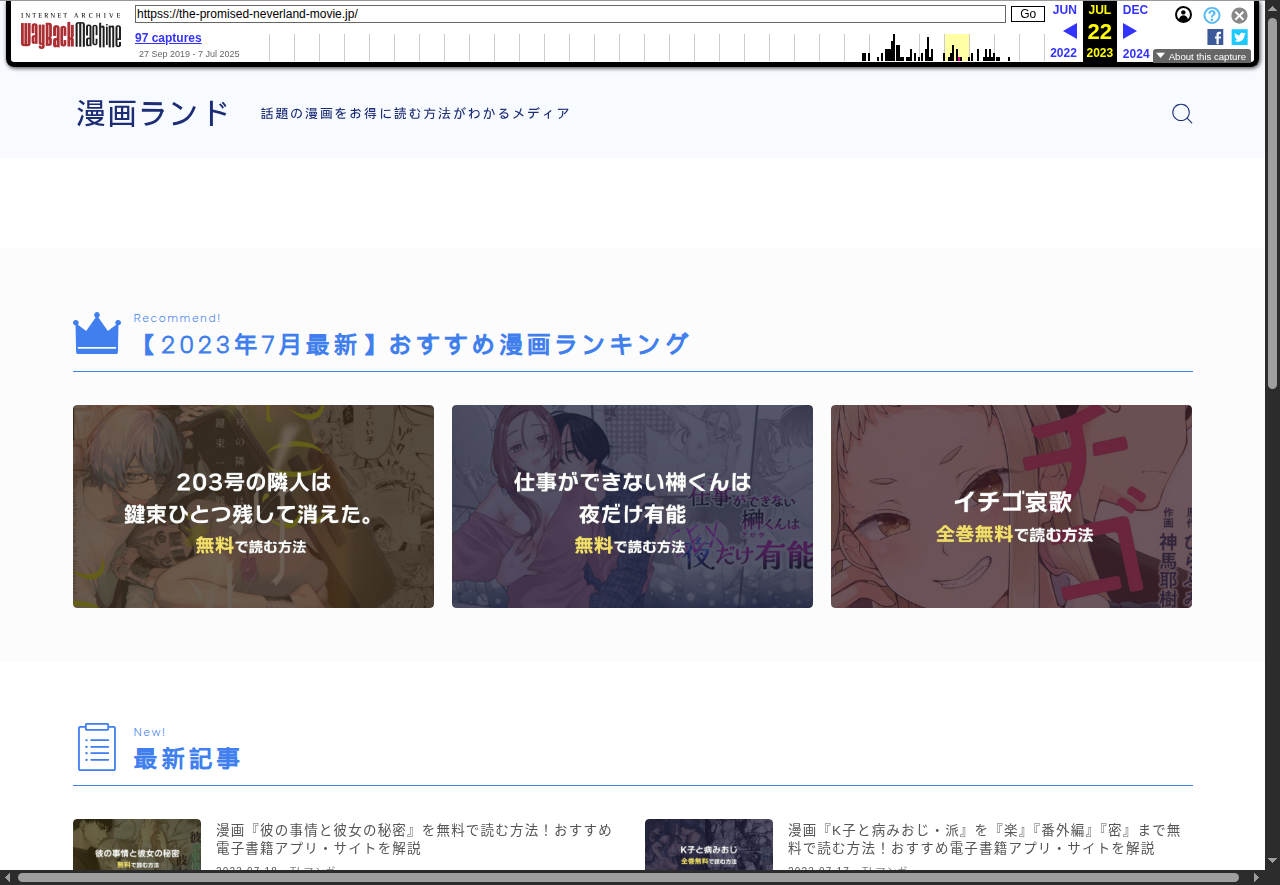This screenshot has height=885, width=1280.
Task: Go to next capture with right arrow
Action: coord(1130,31)
